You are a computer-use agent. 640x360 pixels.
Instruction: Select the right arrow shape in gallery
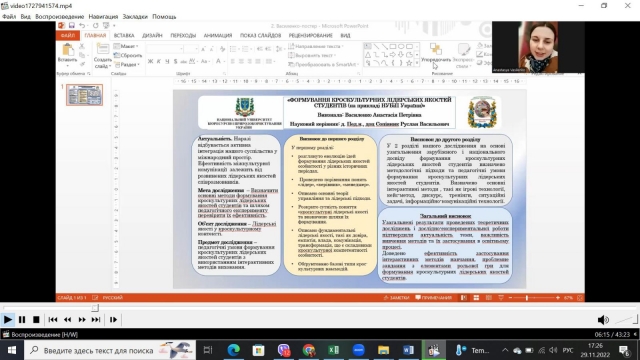[x=393, y=55]
